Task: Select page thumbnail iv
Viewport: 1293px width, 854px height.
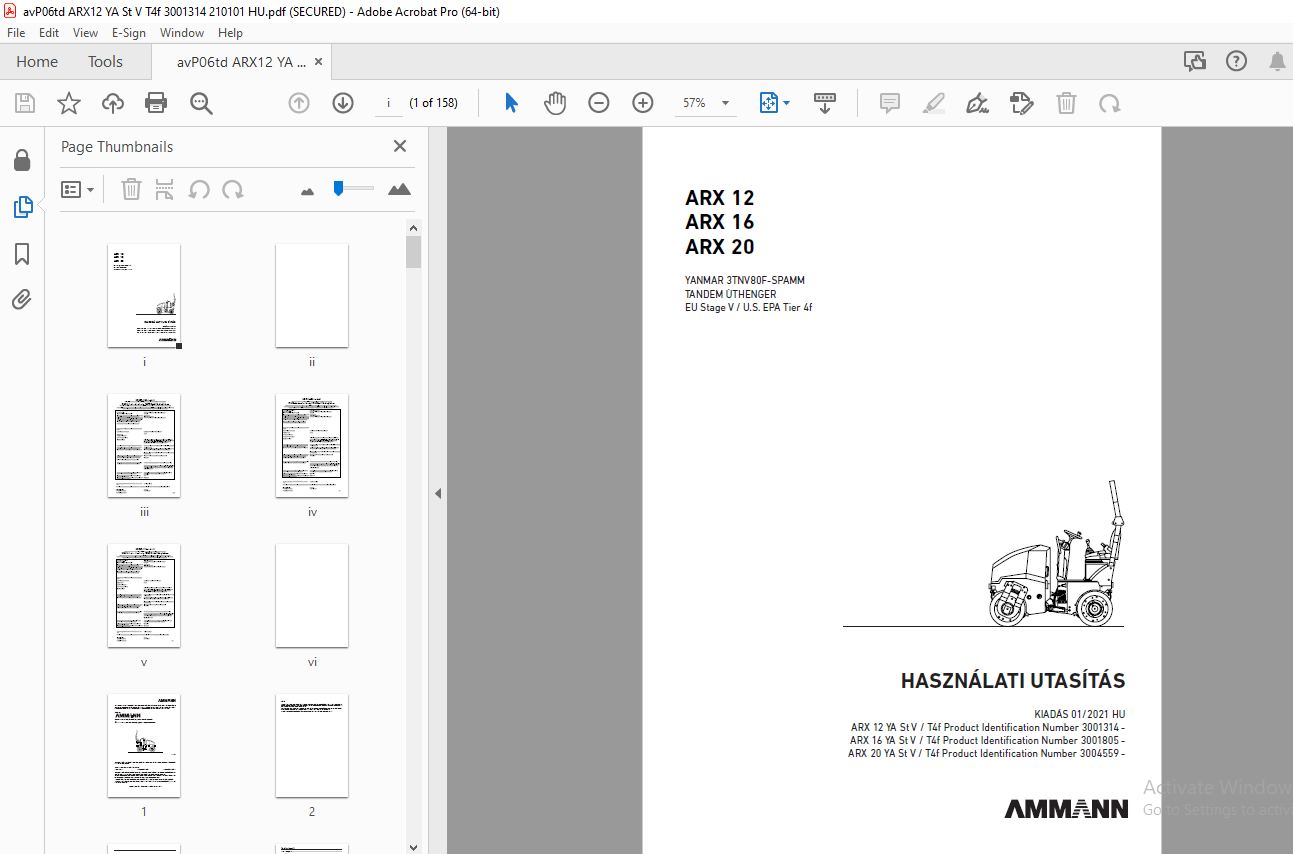Action: (312, 446)
